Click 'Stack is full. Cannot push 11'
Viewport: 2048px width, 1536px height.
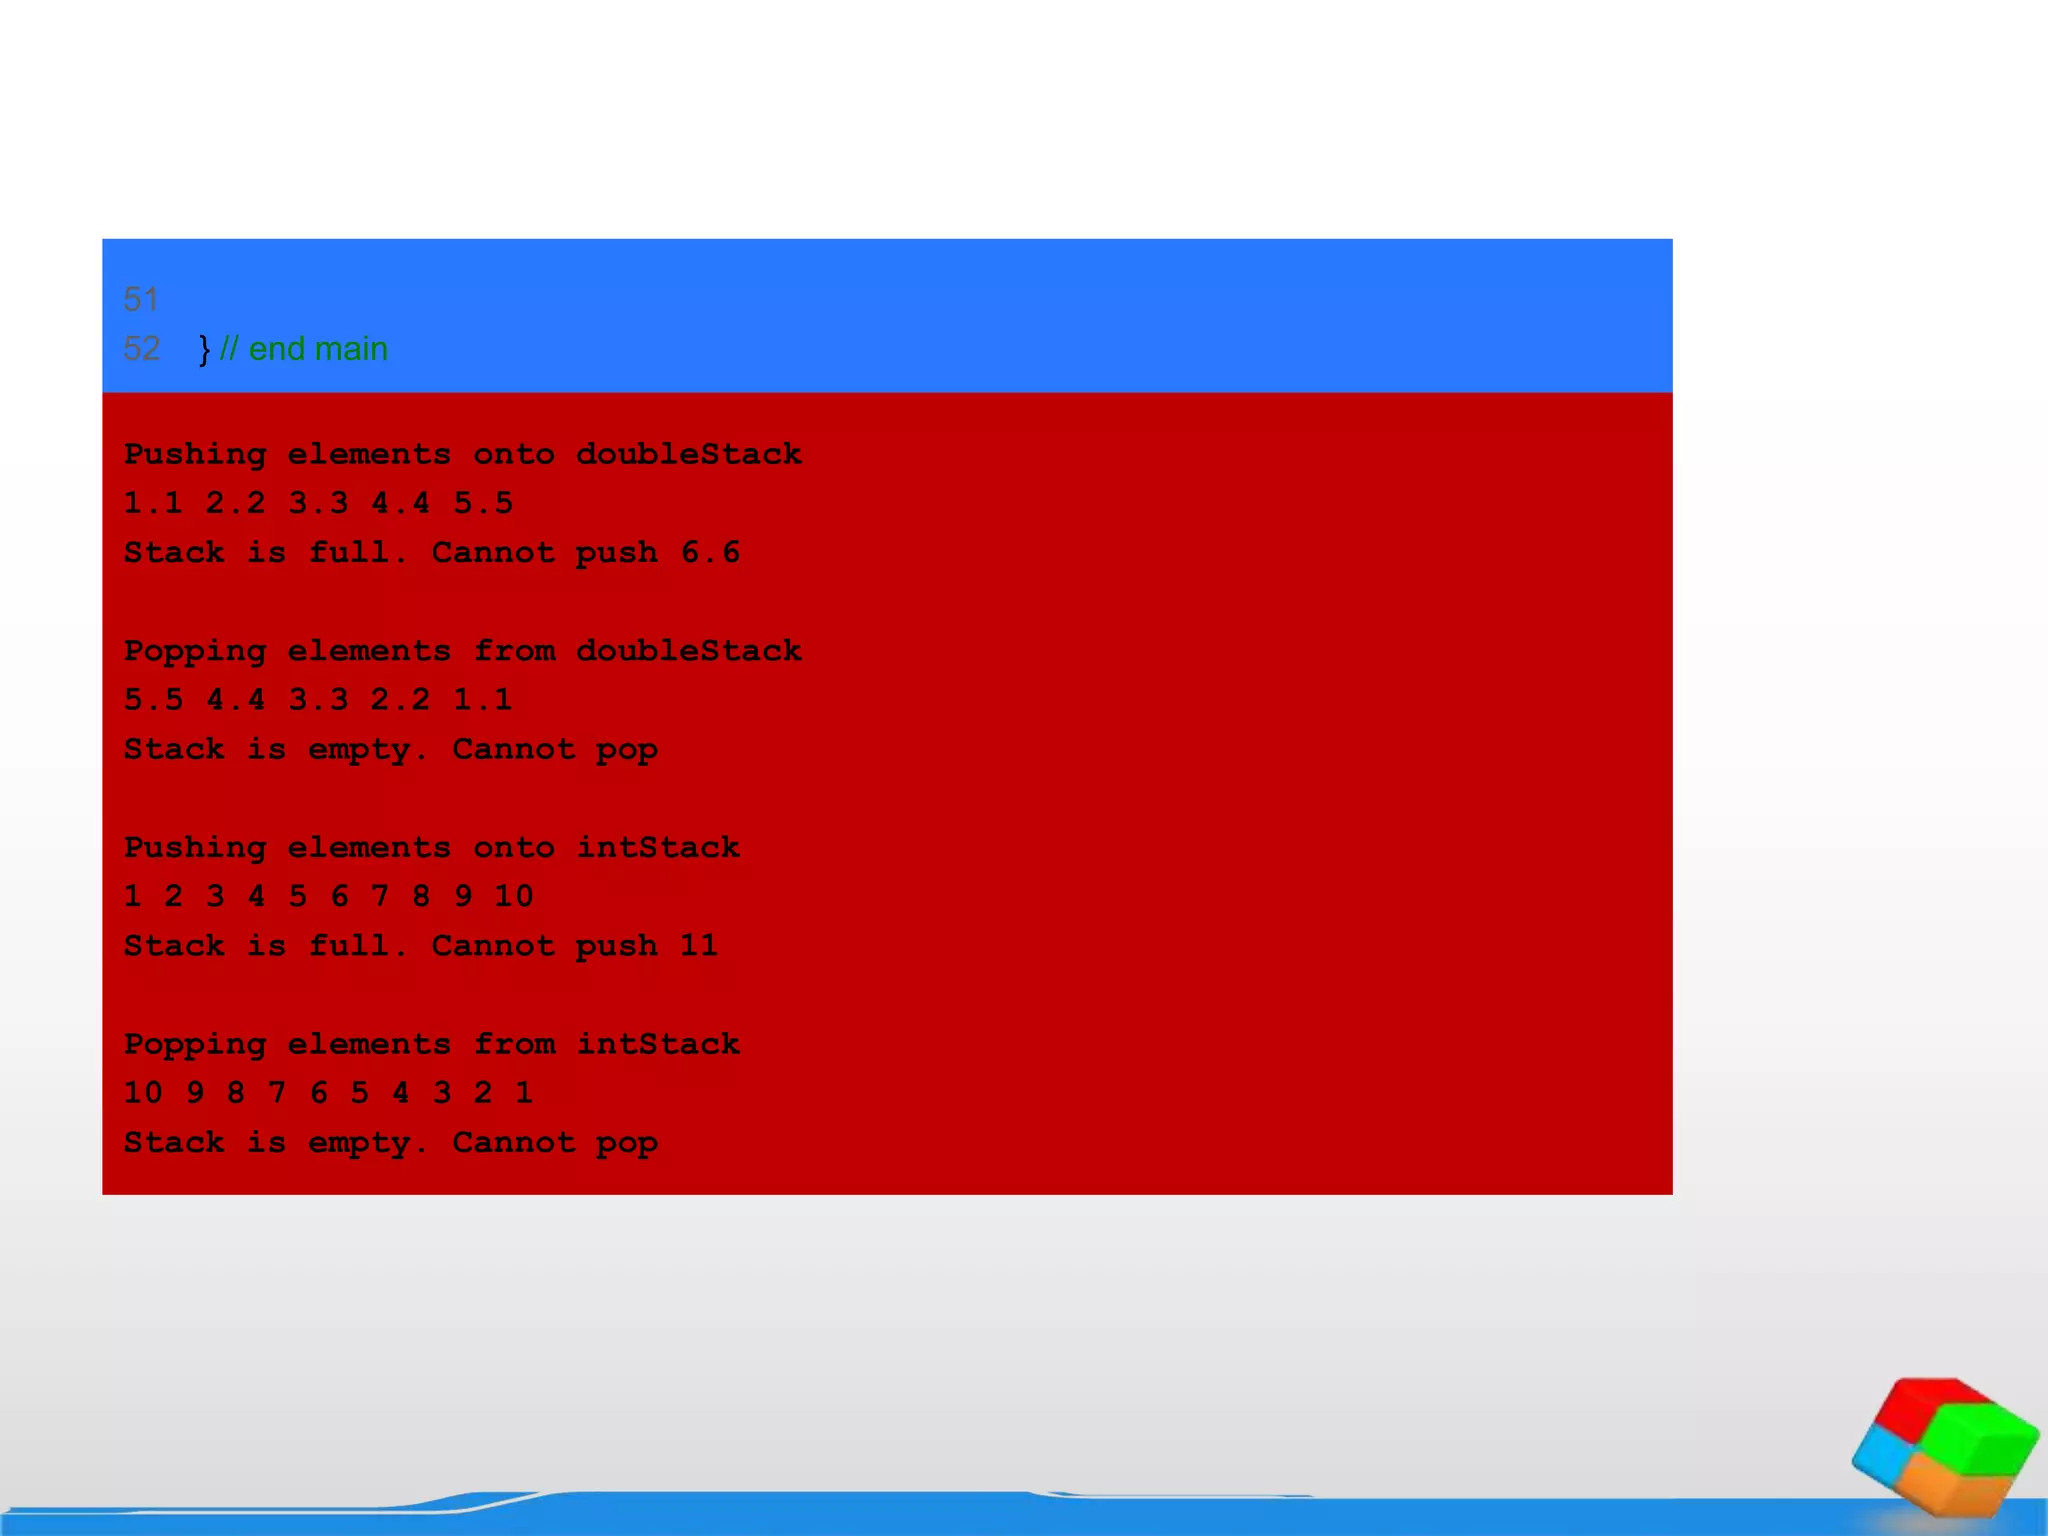(x=421, y=945)
